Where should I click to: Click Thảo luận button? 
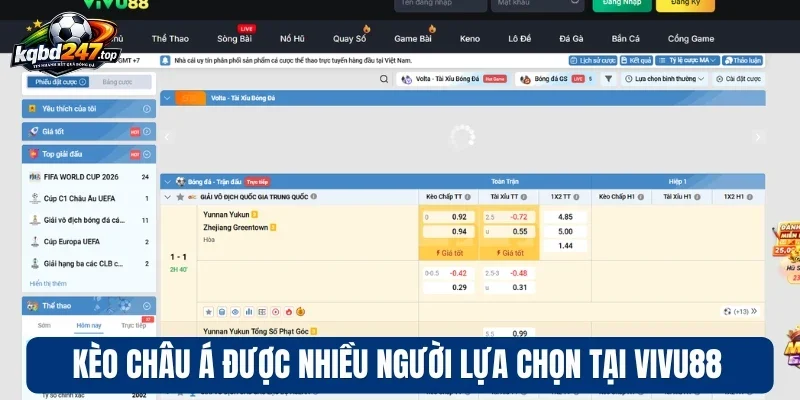(x=742, y=60)
